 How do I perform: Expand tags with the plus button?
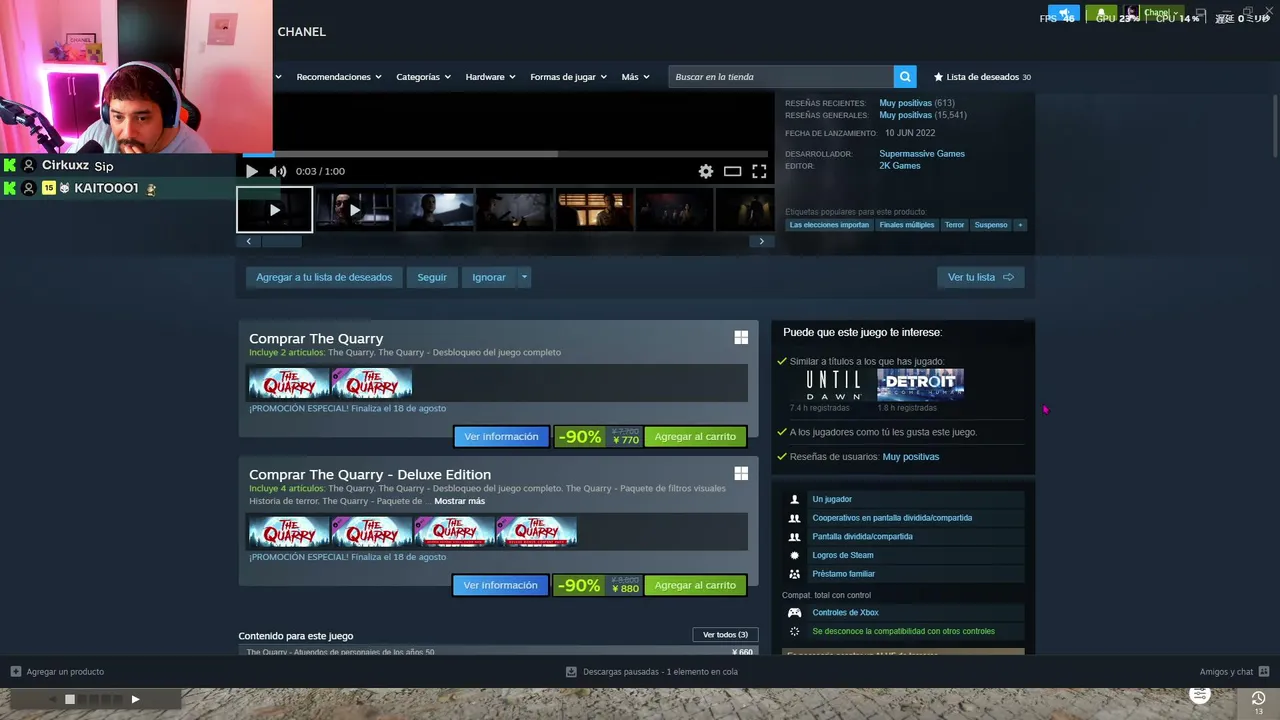pyautogui.click(x=1020, y=225)
